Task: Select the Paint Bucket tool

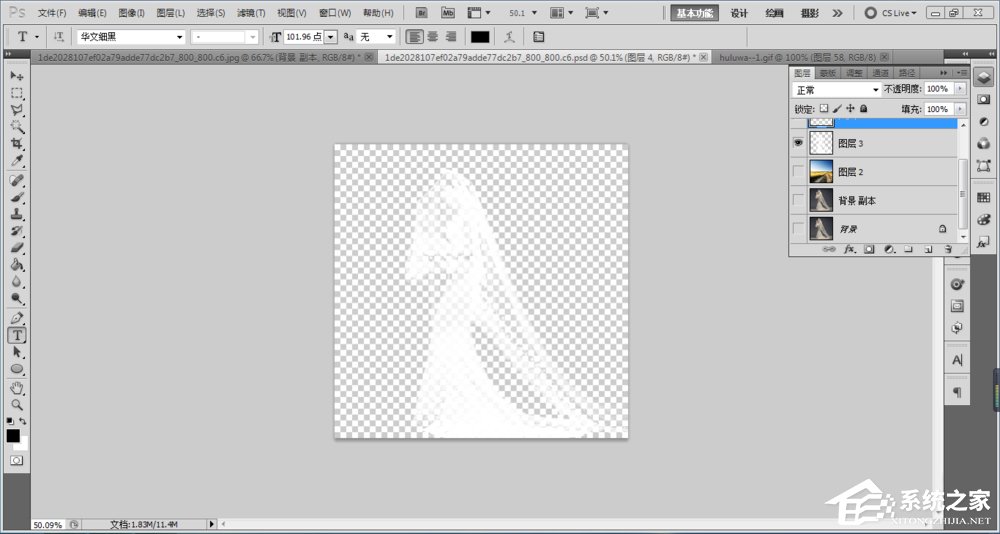Action: [17, 265]
